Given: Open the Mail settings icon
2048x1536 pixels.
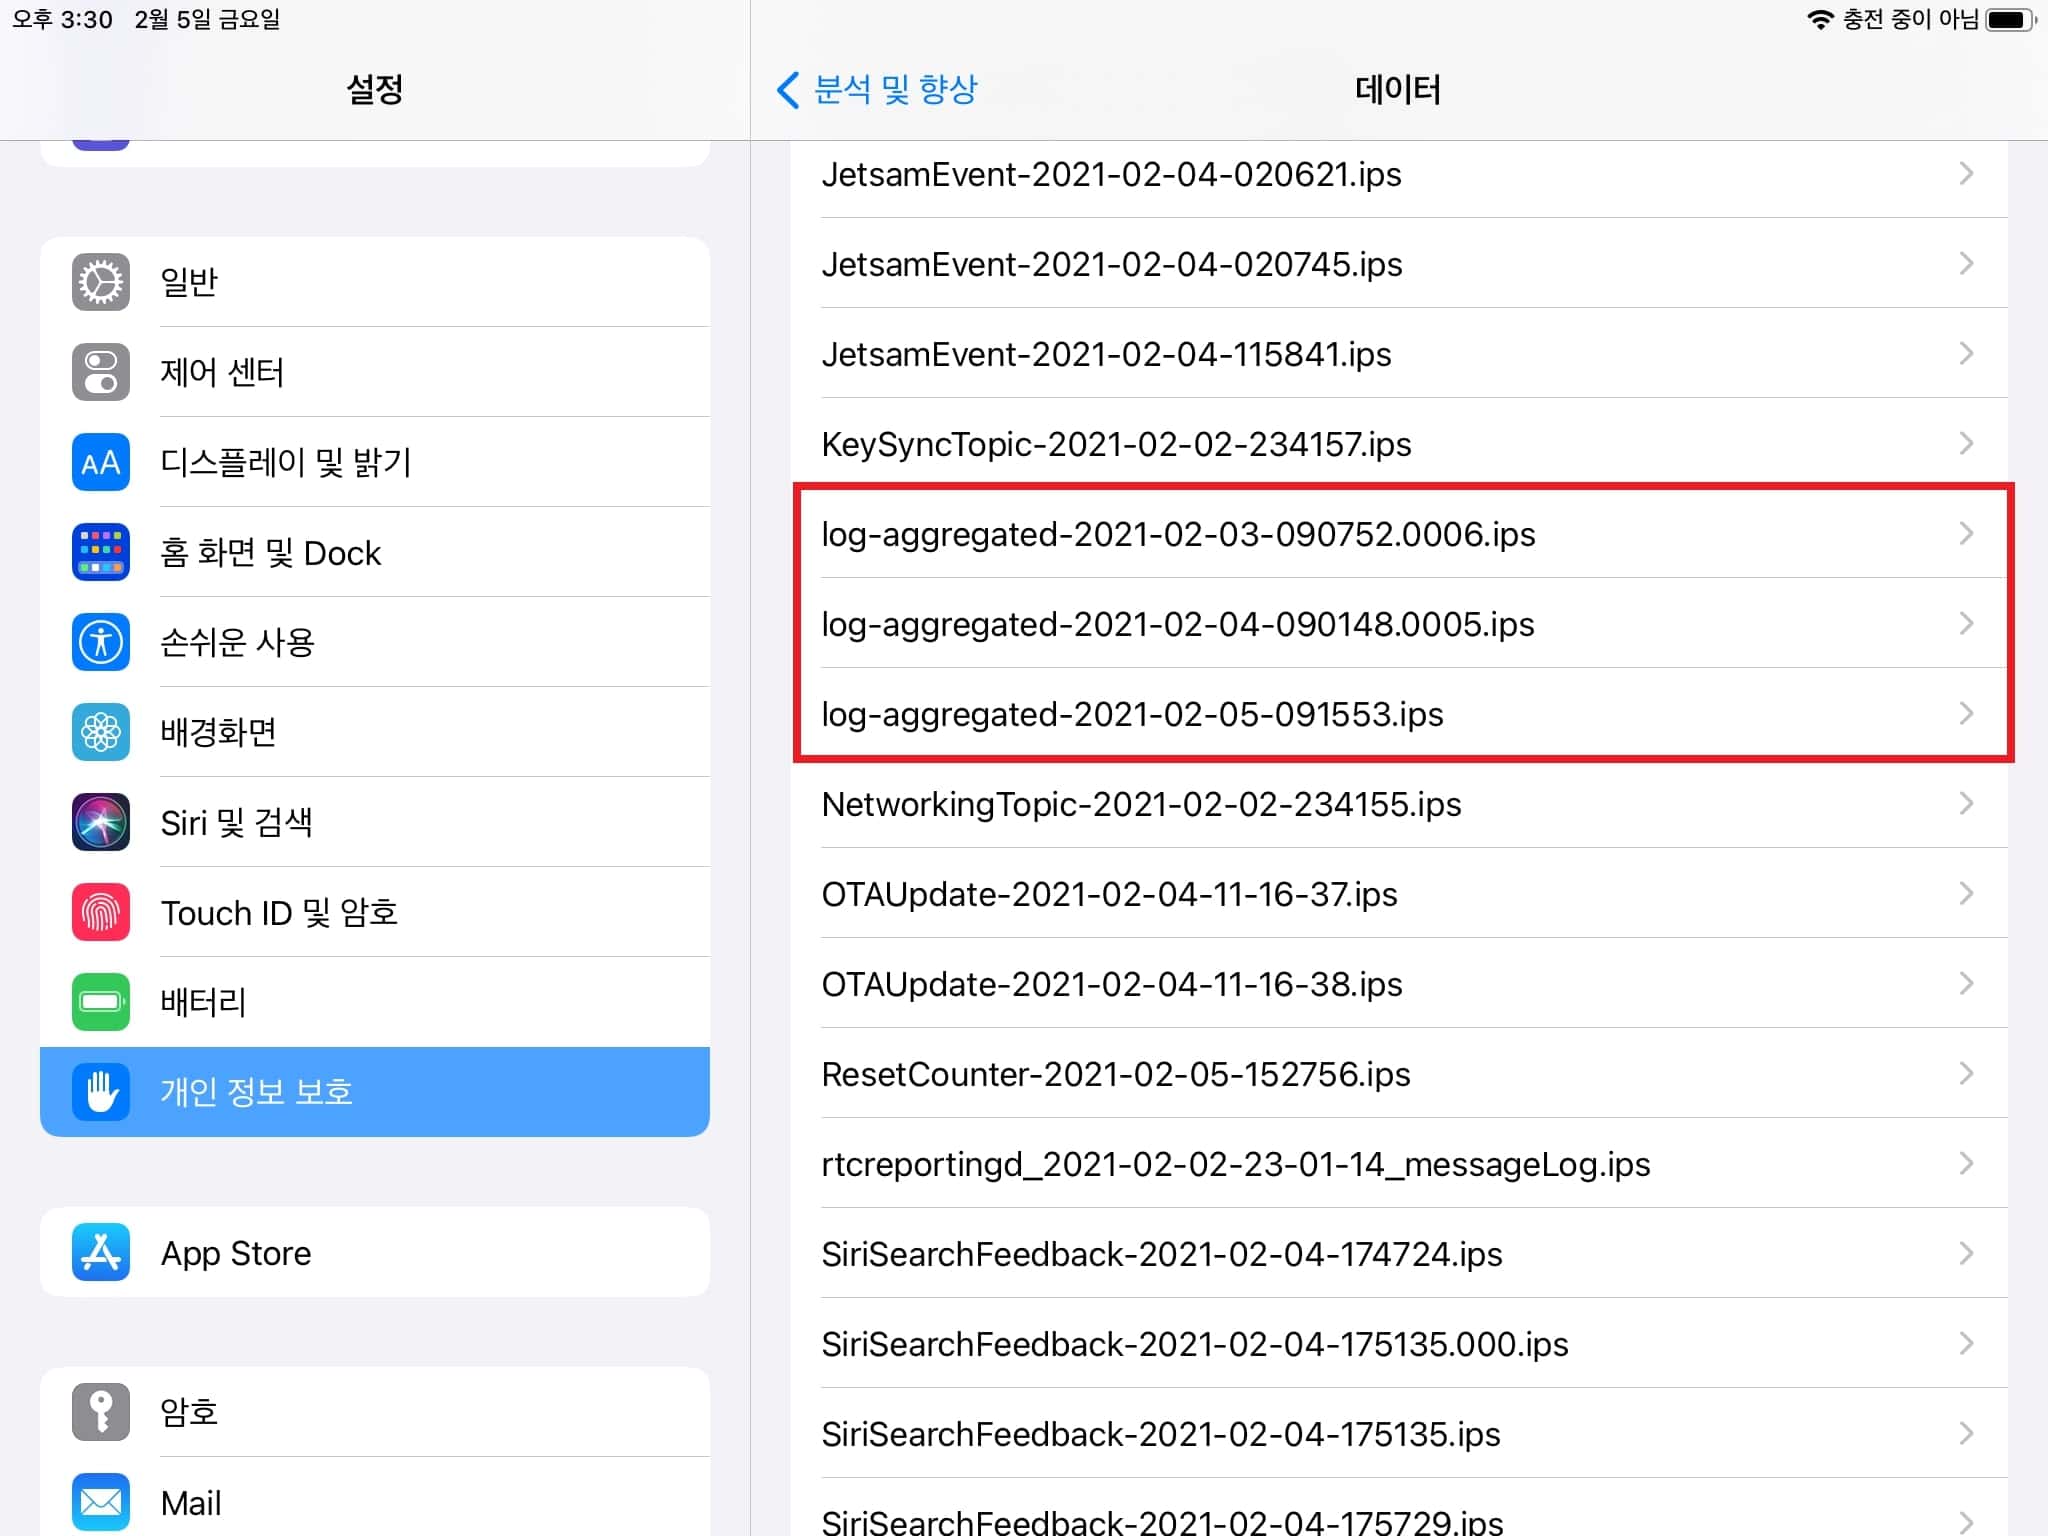Looking at the screenshot, I should [100, 1502].
